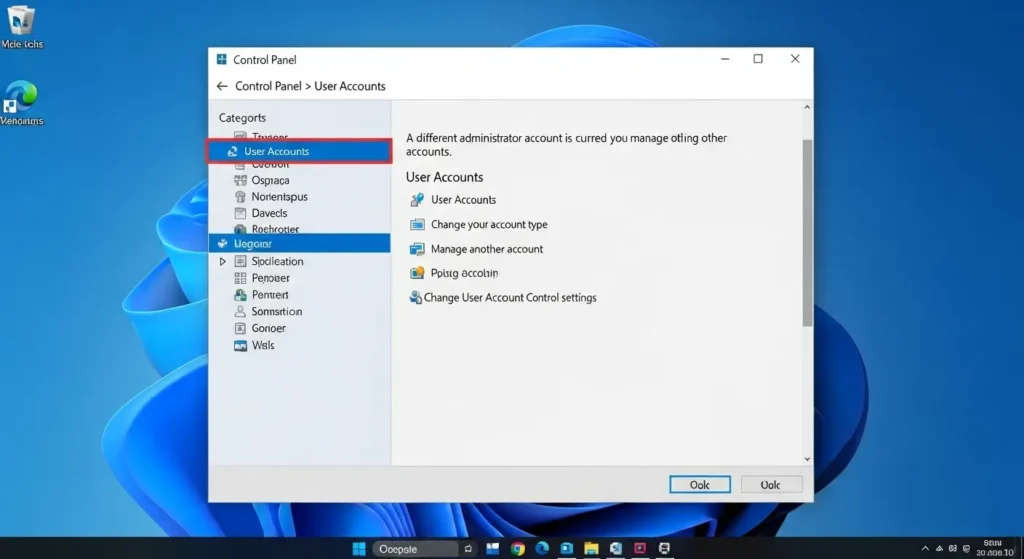This screenshot has height=559, width=1024.
Task: Open the User Accounts link in the right pane
Action: click(463, 200)
